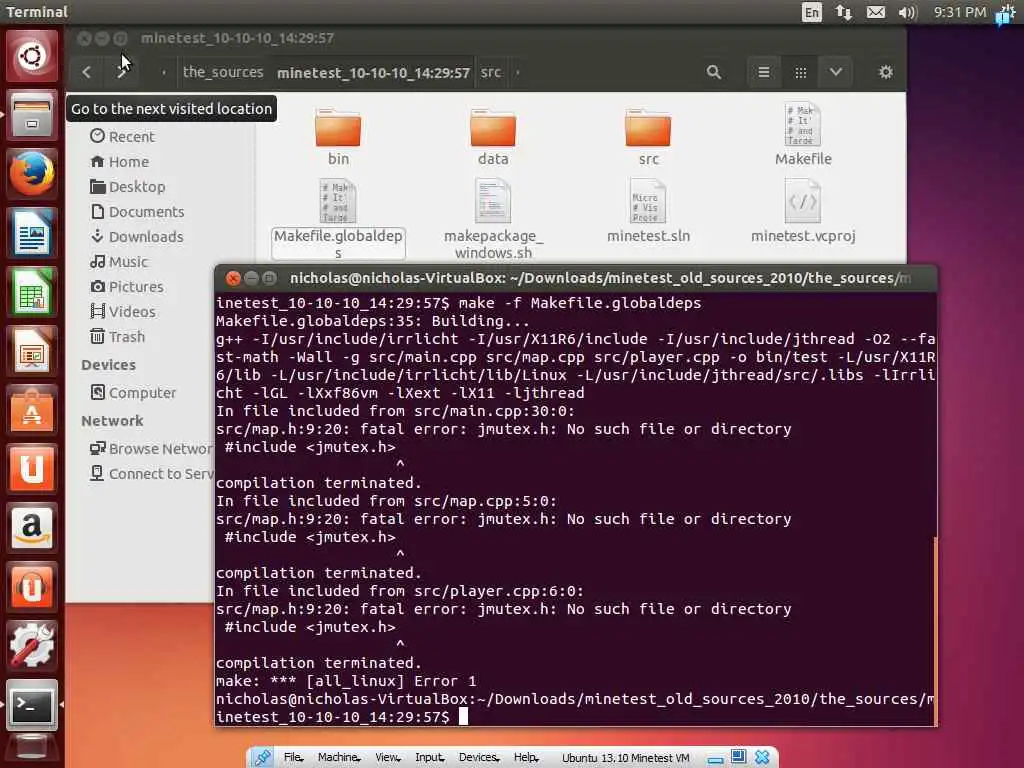This screenshot has height=768, width=1024.
Task: Switch to Terminal launcher icon
Action: [31, 704]
